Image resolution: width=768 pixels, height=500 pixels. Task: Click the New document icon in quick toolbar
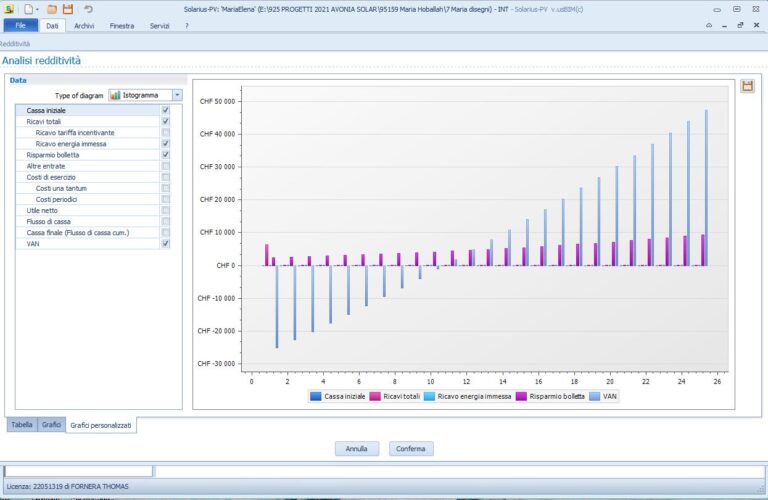[29, 9]
